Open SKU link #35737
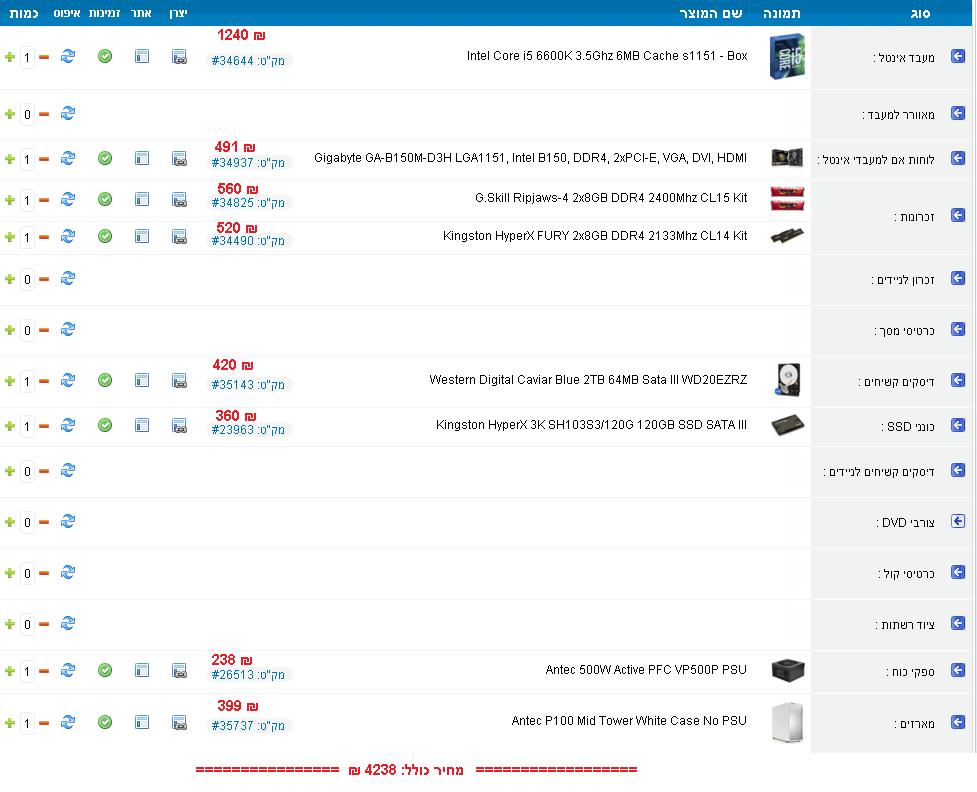Screen dimensions: 977x792 click(249, 725)
